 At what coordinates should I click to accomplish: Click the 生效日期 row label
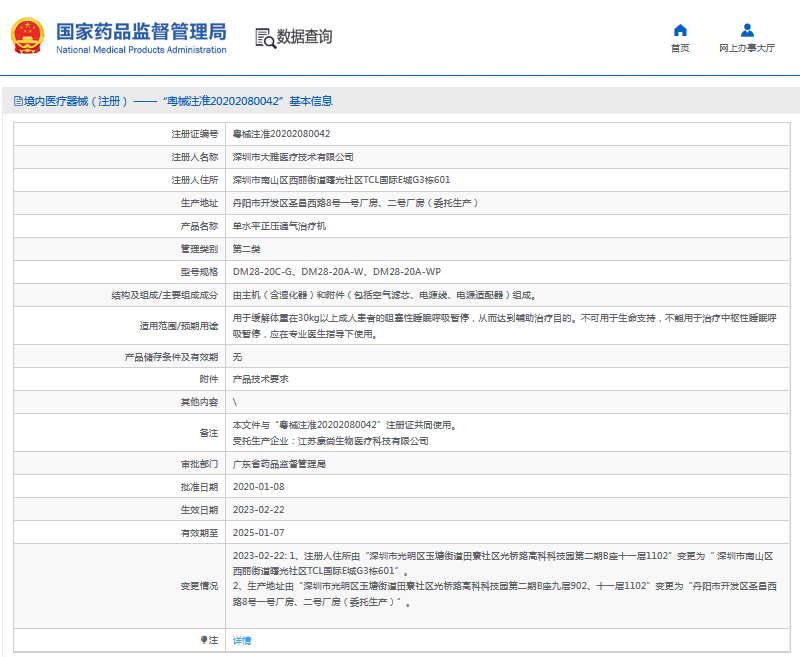click(199, 510)
